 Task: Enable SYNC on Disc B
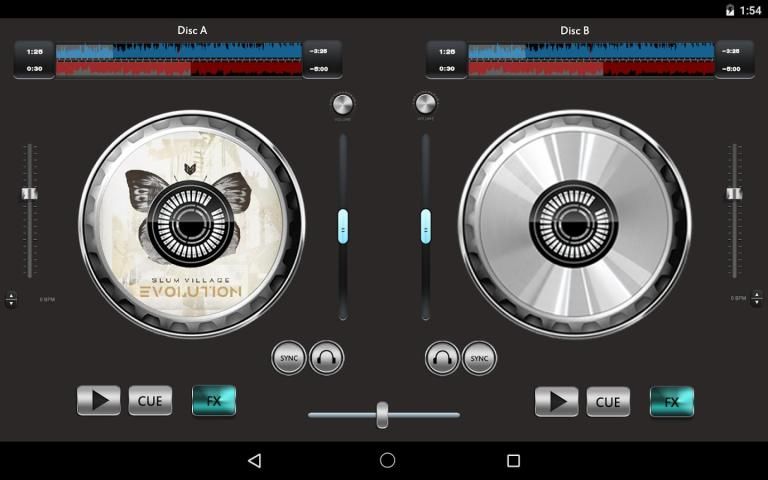[x=479, y=357]
